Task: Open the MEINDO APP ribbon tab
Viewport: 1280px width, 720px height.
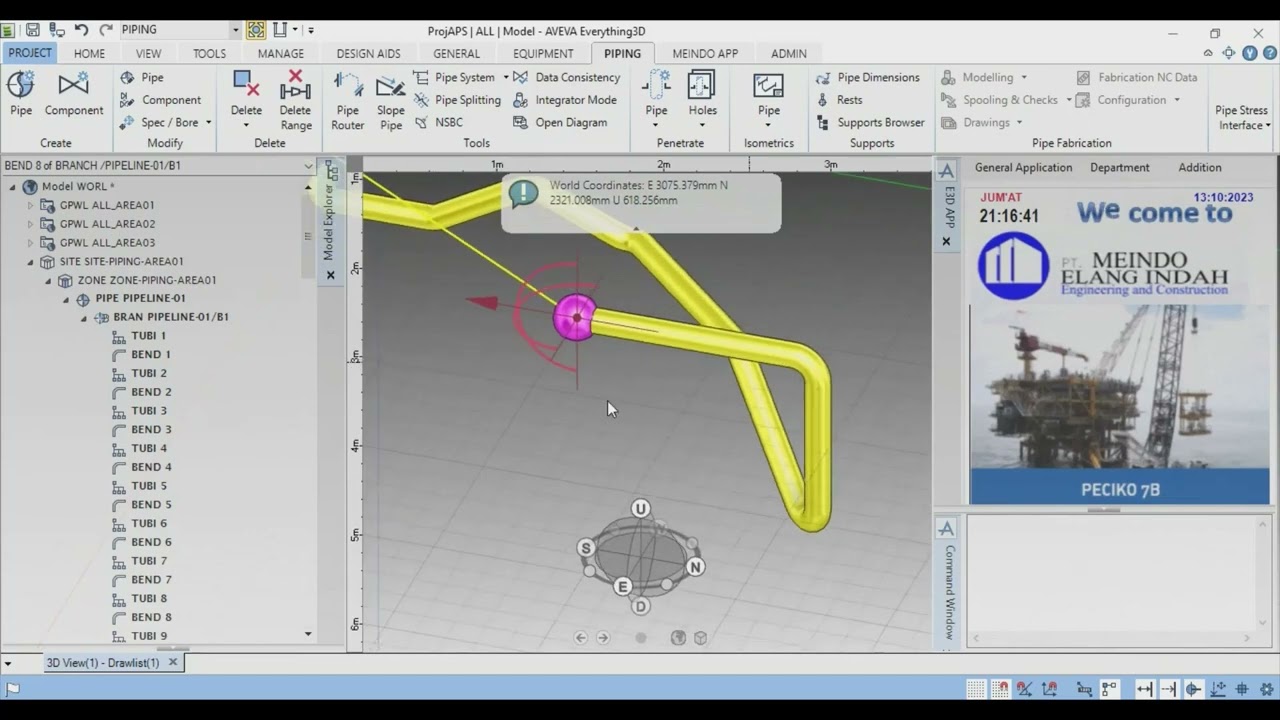Action: 705,54
